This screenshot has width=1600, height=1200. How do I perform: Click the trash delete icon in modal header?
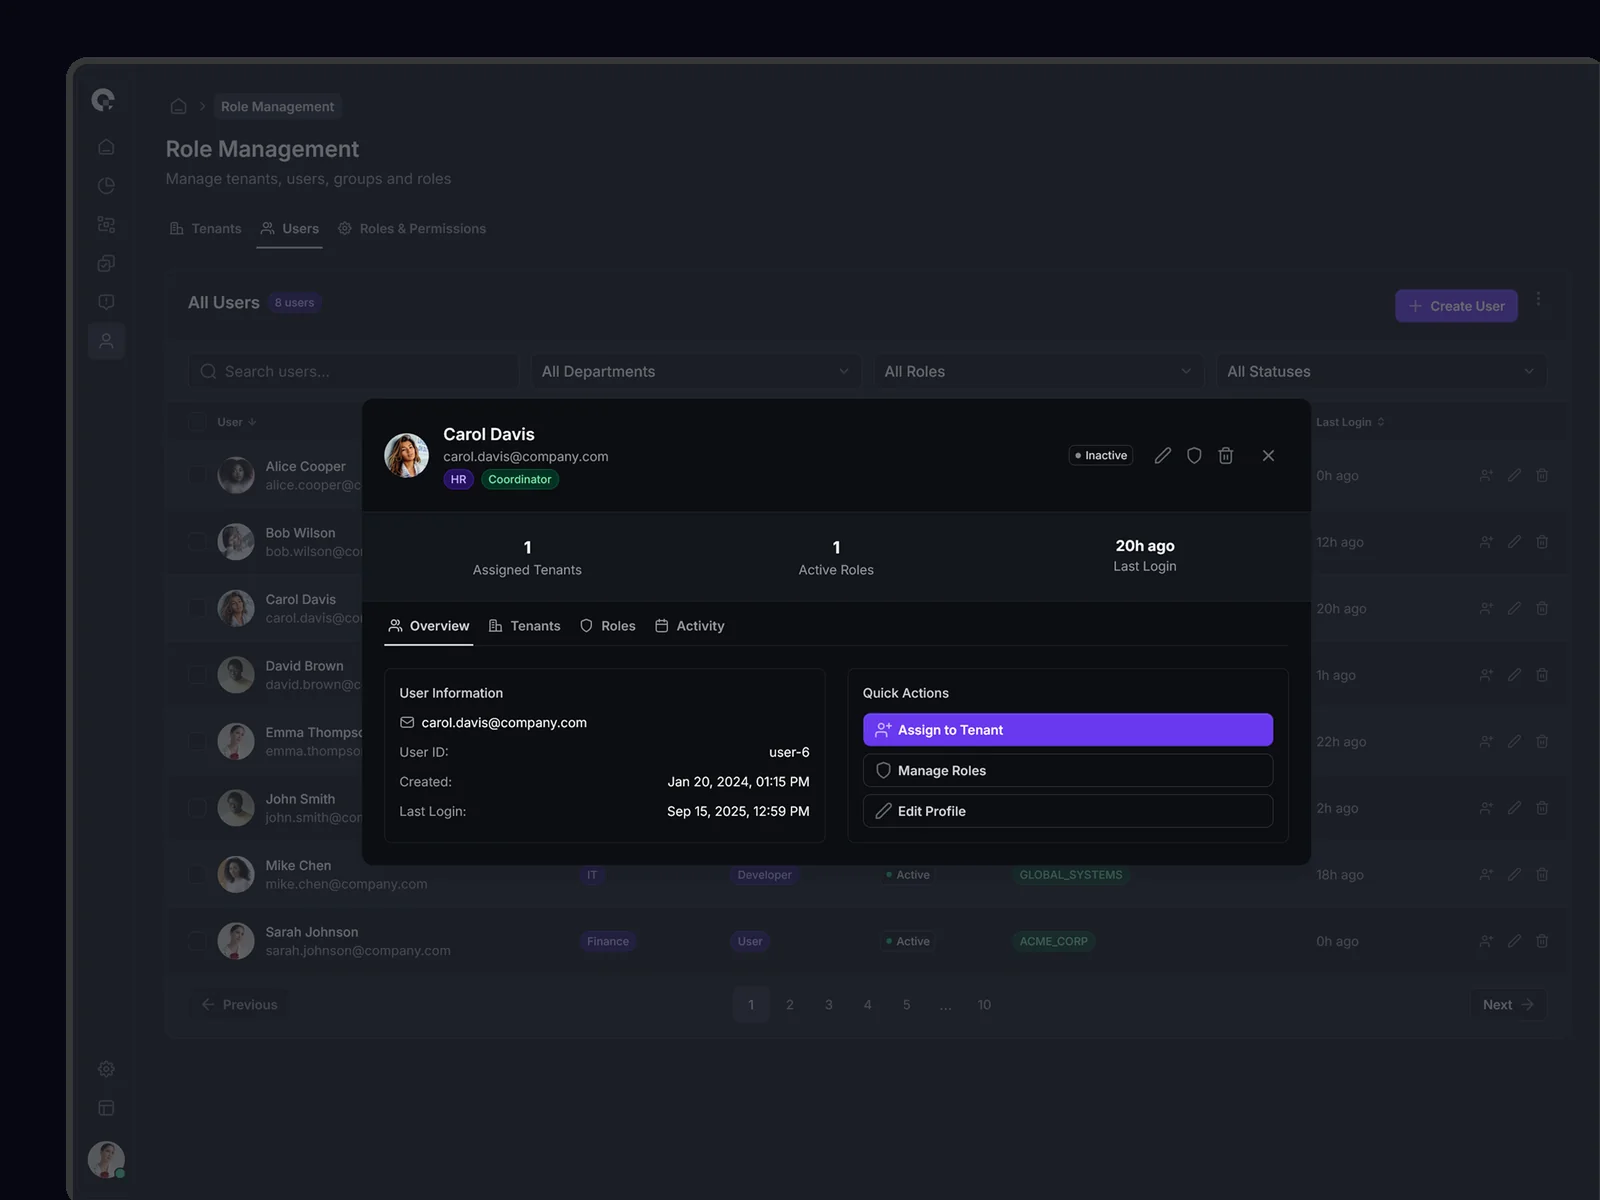(x=1226, y=456)
